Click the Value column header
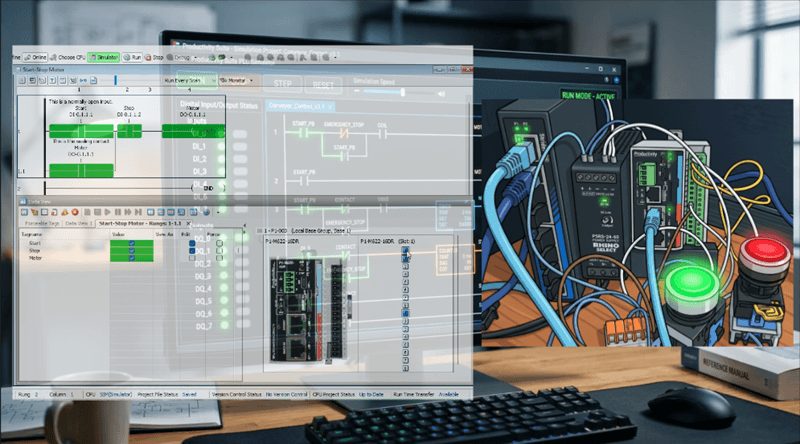 [x=118, y=234]
